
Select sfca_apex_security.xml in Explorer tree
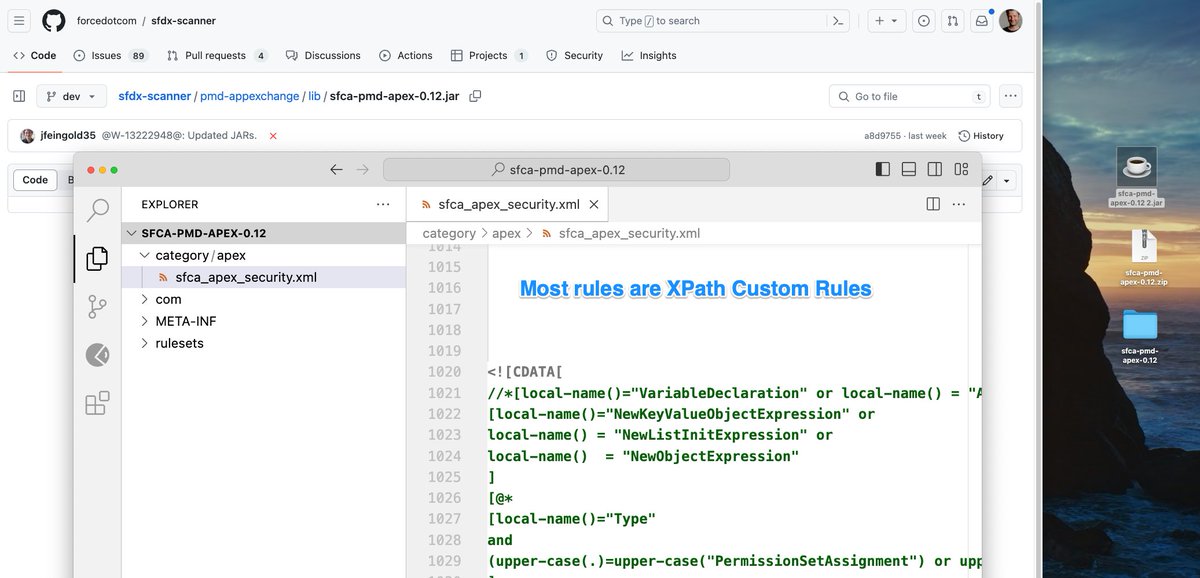pyautogui.click(x=264, y=277)
